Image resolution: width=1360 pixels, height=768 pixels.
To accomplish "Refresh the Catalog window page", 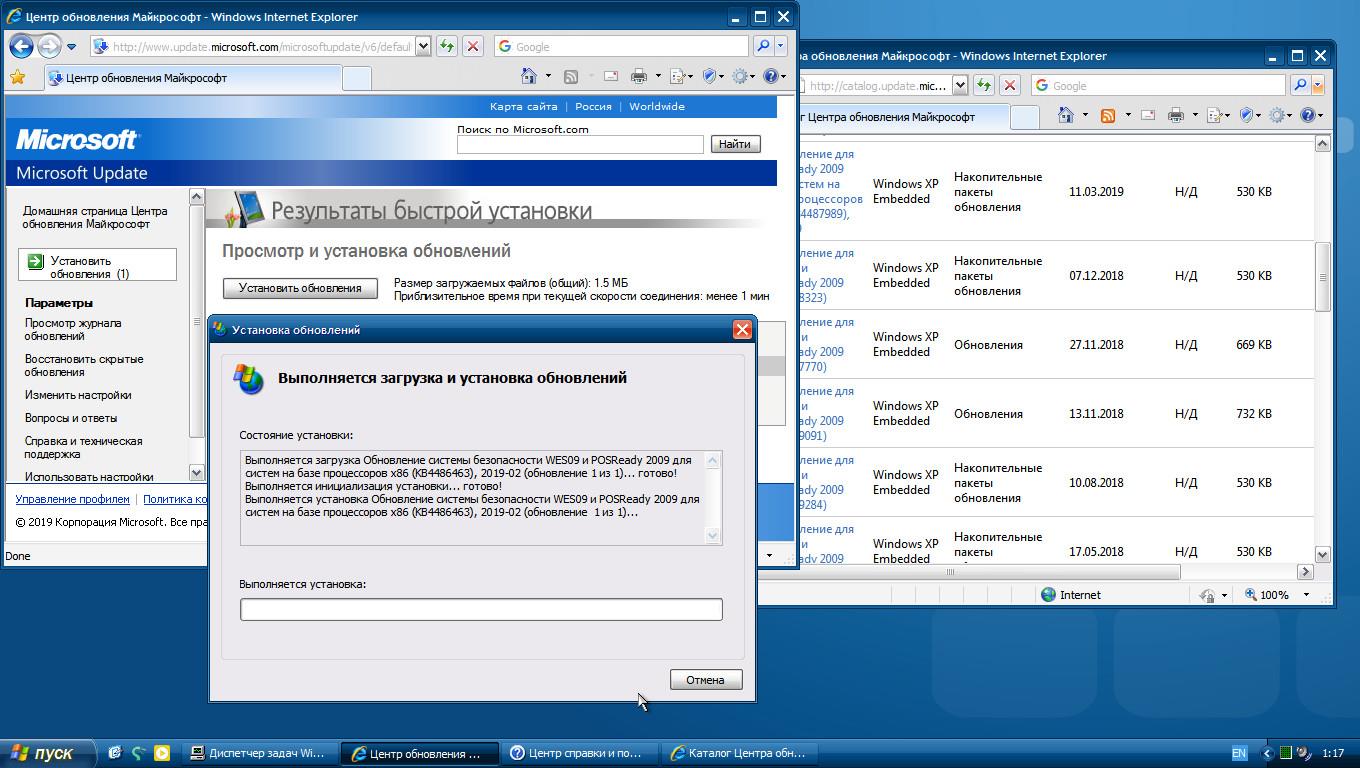I will [x=984, y=85].
